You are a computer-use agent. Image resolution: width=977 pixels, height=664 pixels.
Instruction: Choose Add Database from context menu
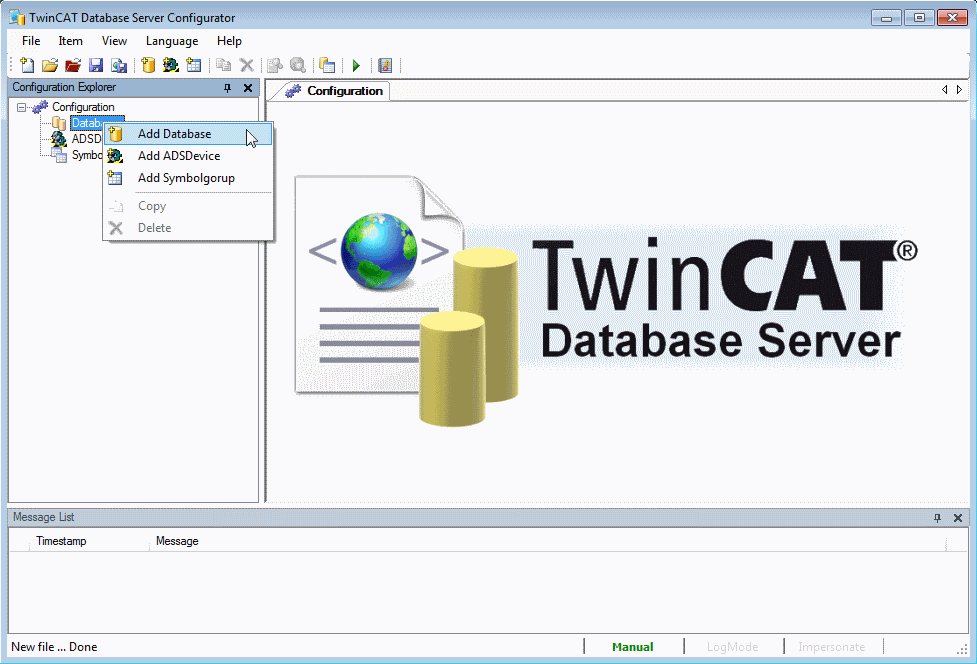pyautogui.click(x=188, y=134)
